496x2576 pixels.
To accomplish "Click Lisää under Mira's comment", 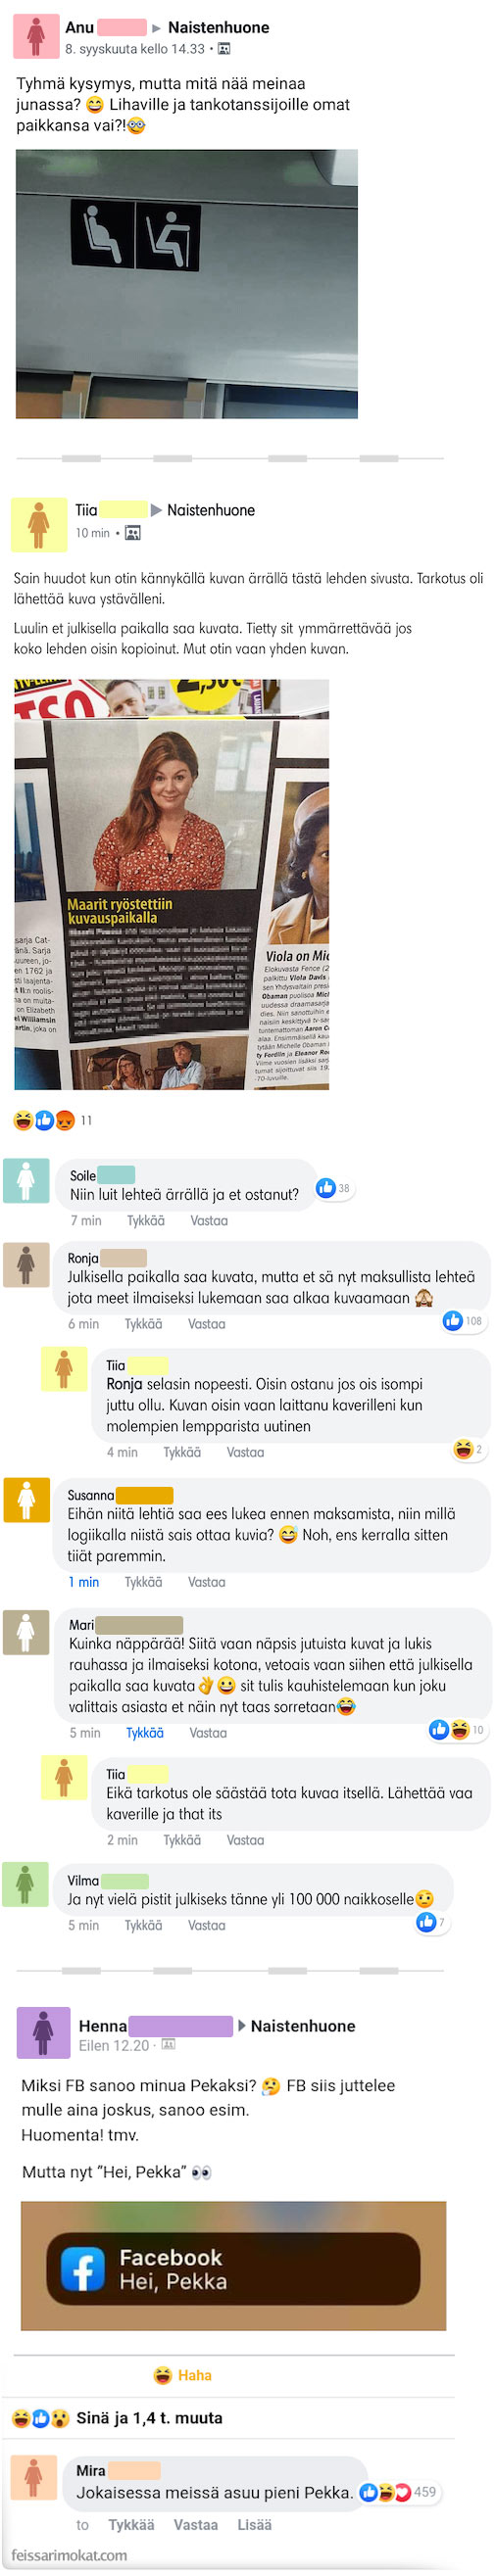I will click(x=254, y=2525).
